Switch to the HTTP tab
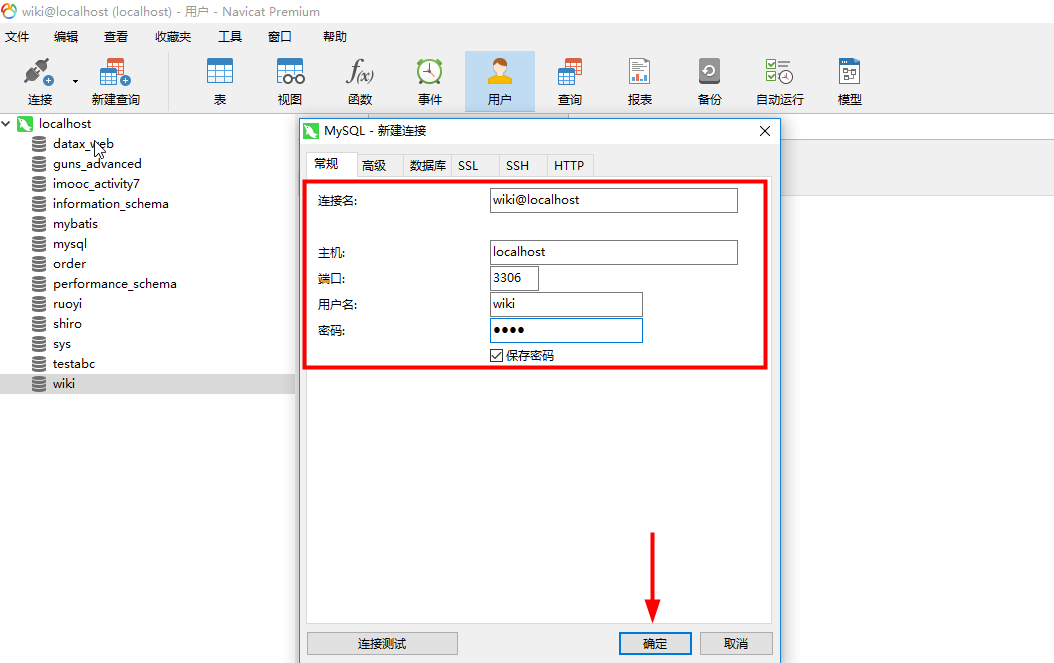 (569, 165)
